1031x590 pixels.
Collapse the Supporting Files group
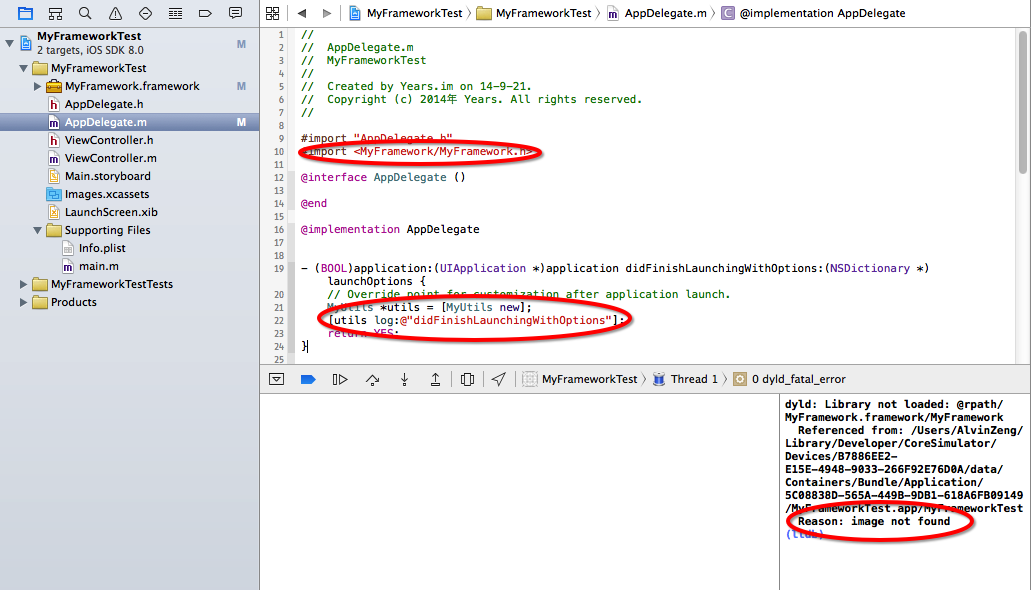click(x=37, y=230)
